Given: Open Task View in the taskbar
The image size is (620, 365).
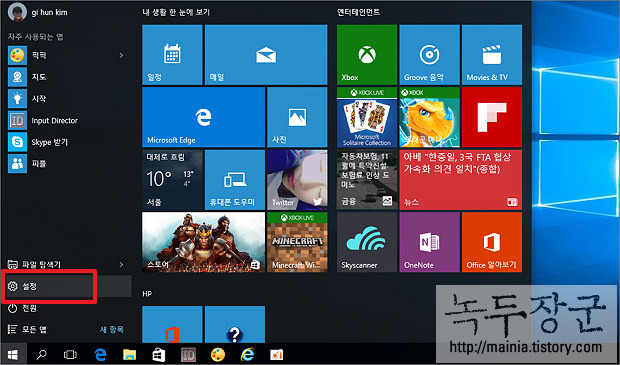Looking at the screenshot, I should pos(70,354).
